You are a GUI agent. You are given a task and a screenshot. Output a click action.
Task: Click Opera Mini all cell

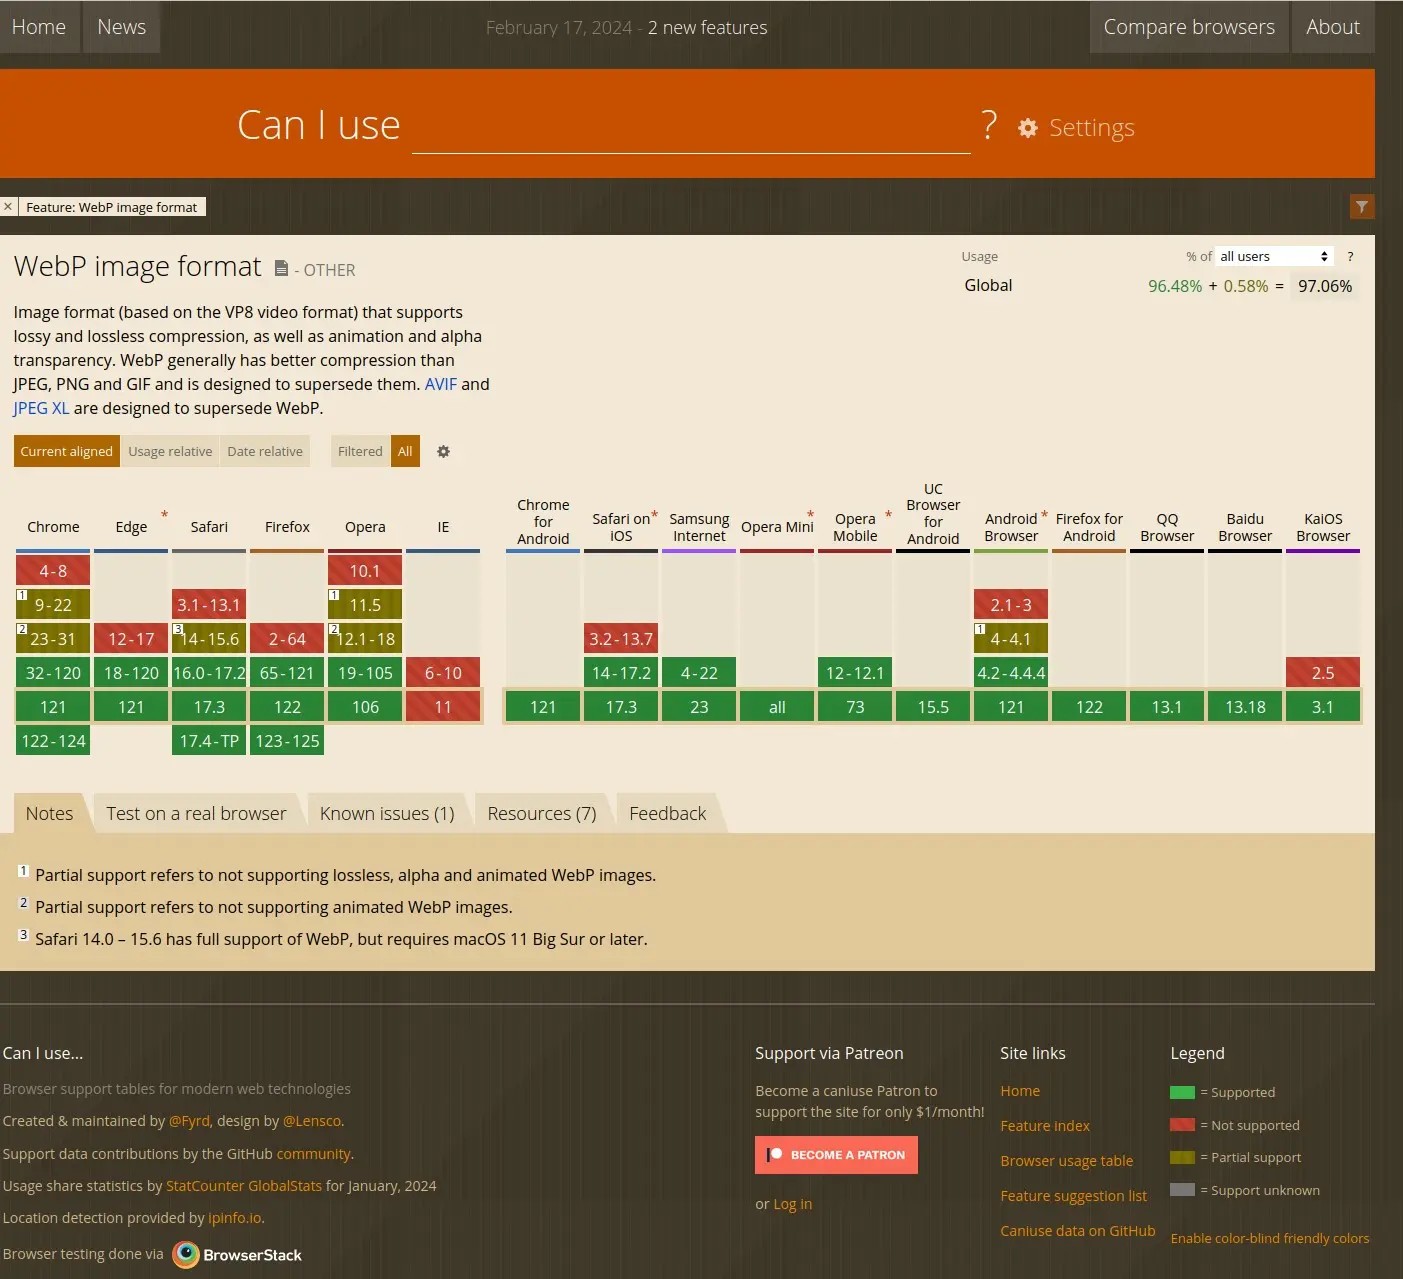click(x=777, y=707)
